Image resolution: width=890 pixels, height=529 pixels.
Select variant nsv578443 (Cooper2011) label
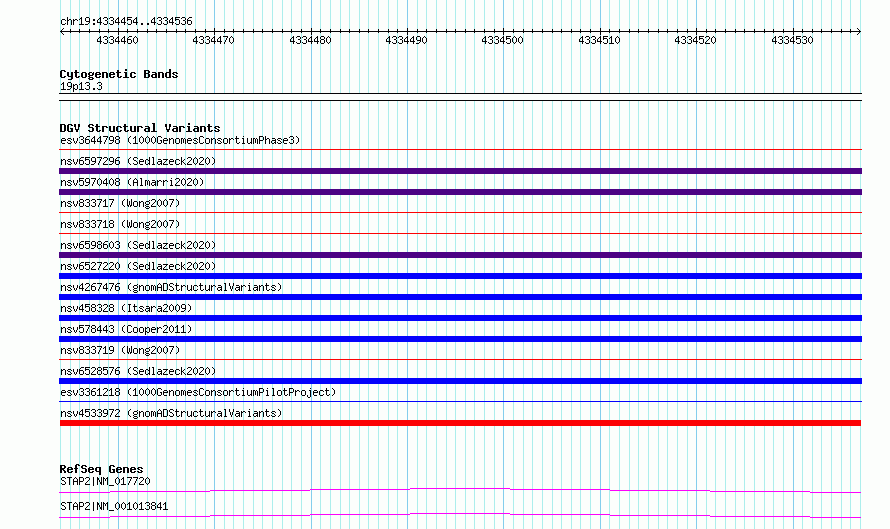126,329
